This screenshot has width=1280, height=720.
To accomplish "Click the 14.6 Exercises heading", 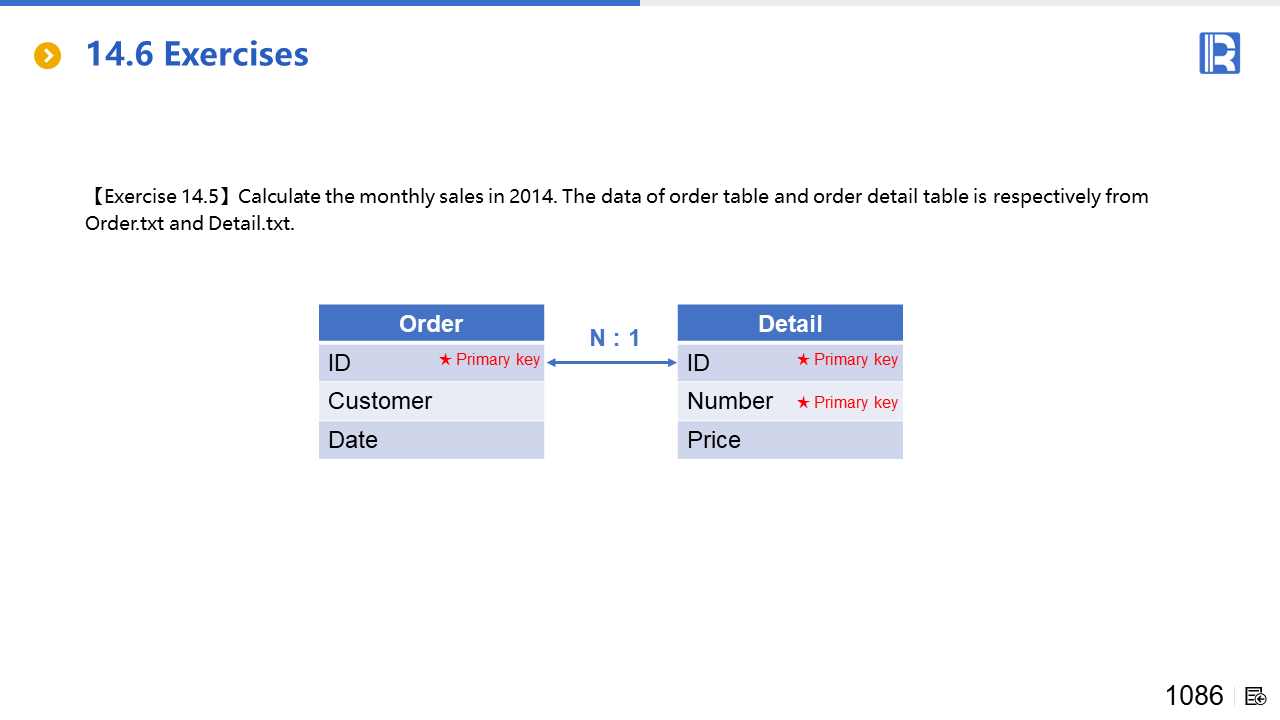I will point(197,54).
